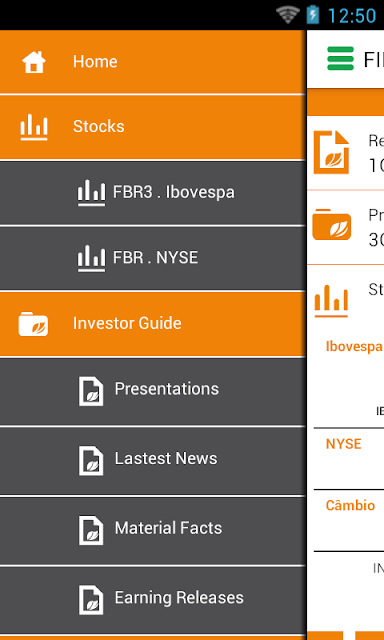Screen dimensions: 384x640
Task: Open Earning Releases in the drawer
Action: (153, 600)
